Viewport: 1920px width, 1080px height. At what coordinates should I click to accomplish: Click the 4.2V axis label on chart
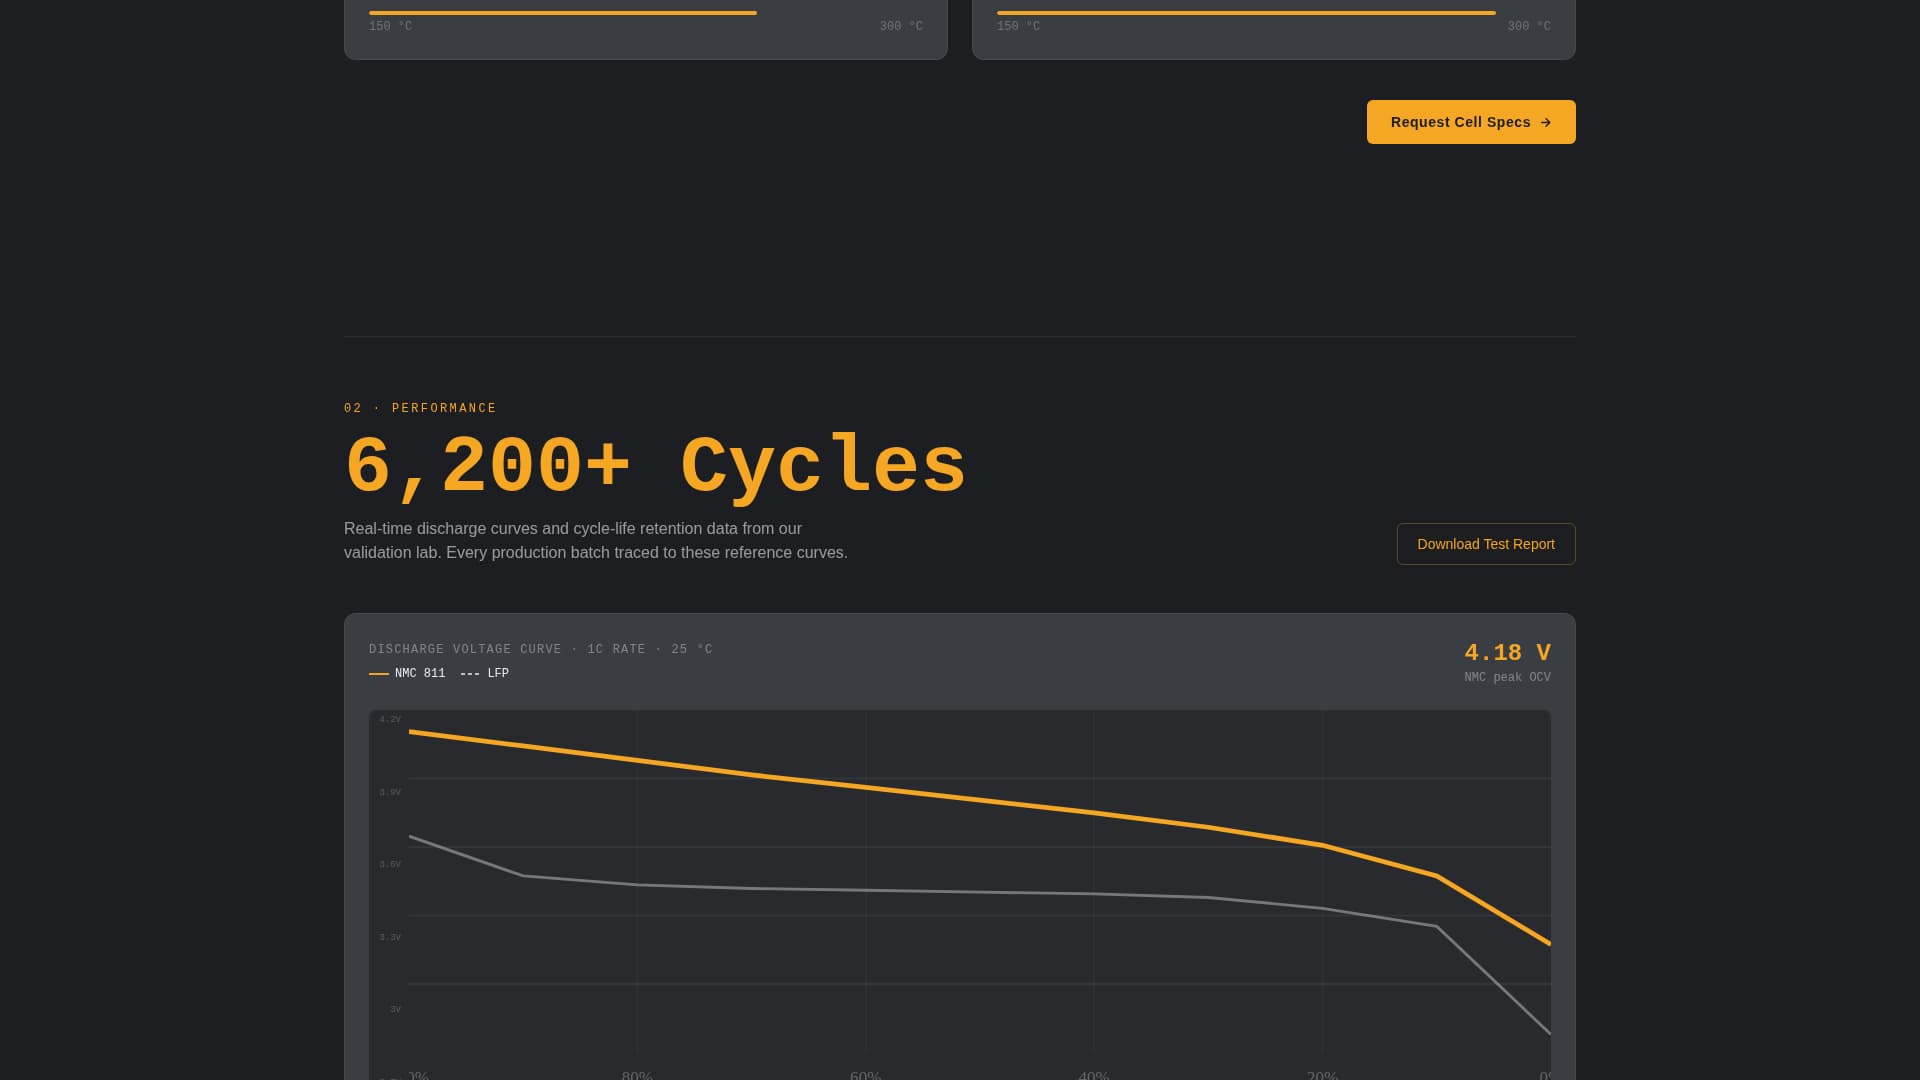tap(391, 718)
